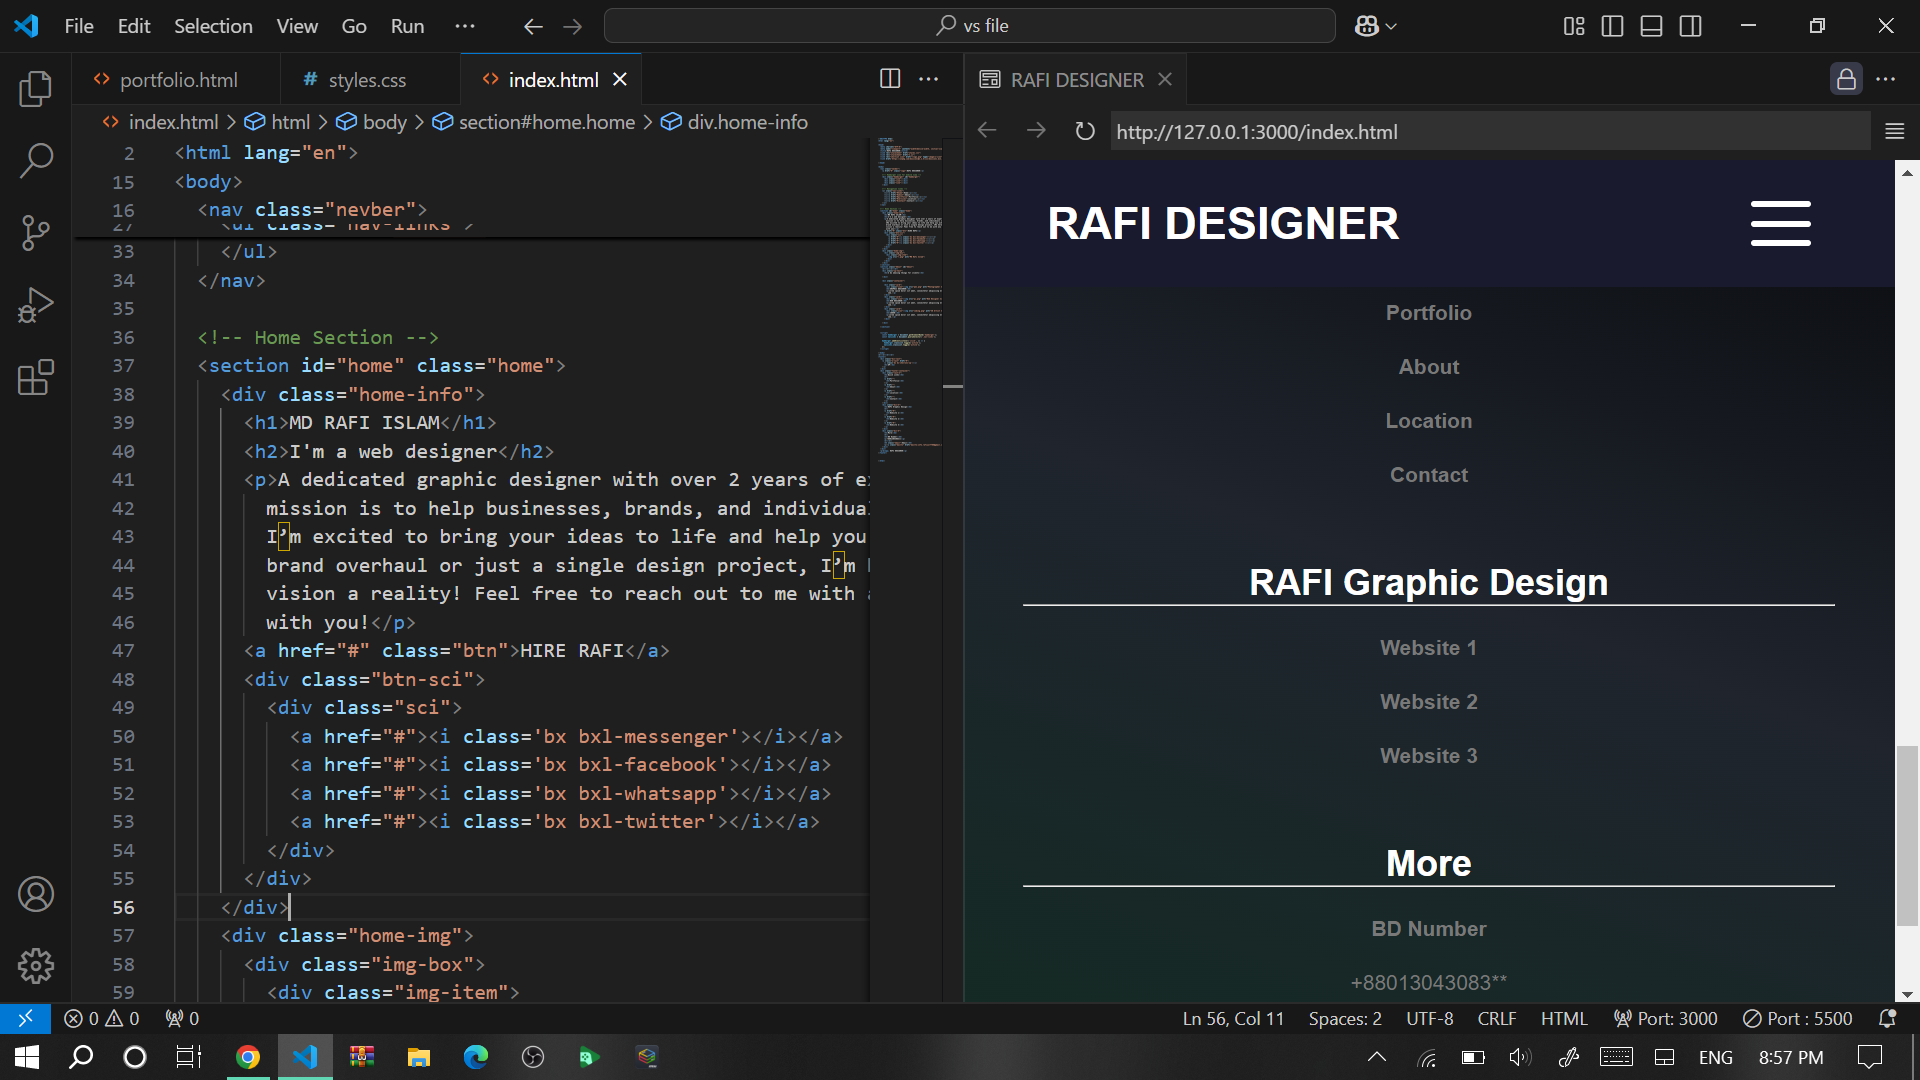Image resolution: width=1920 pixels, height=1080 pixels.
Task: Click the Contact link in preview
Action: [1428, 475]
